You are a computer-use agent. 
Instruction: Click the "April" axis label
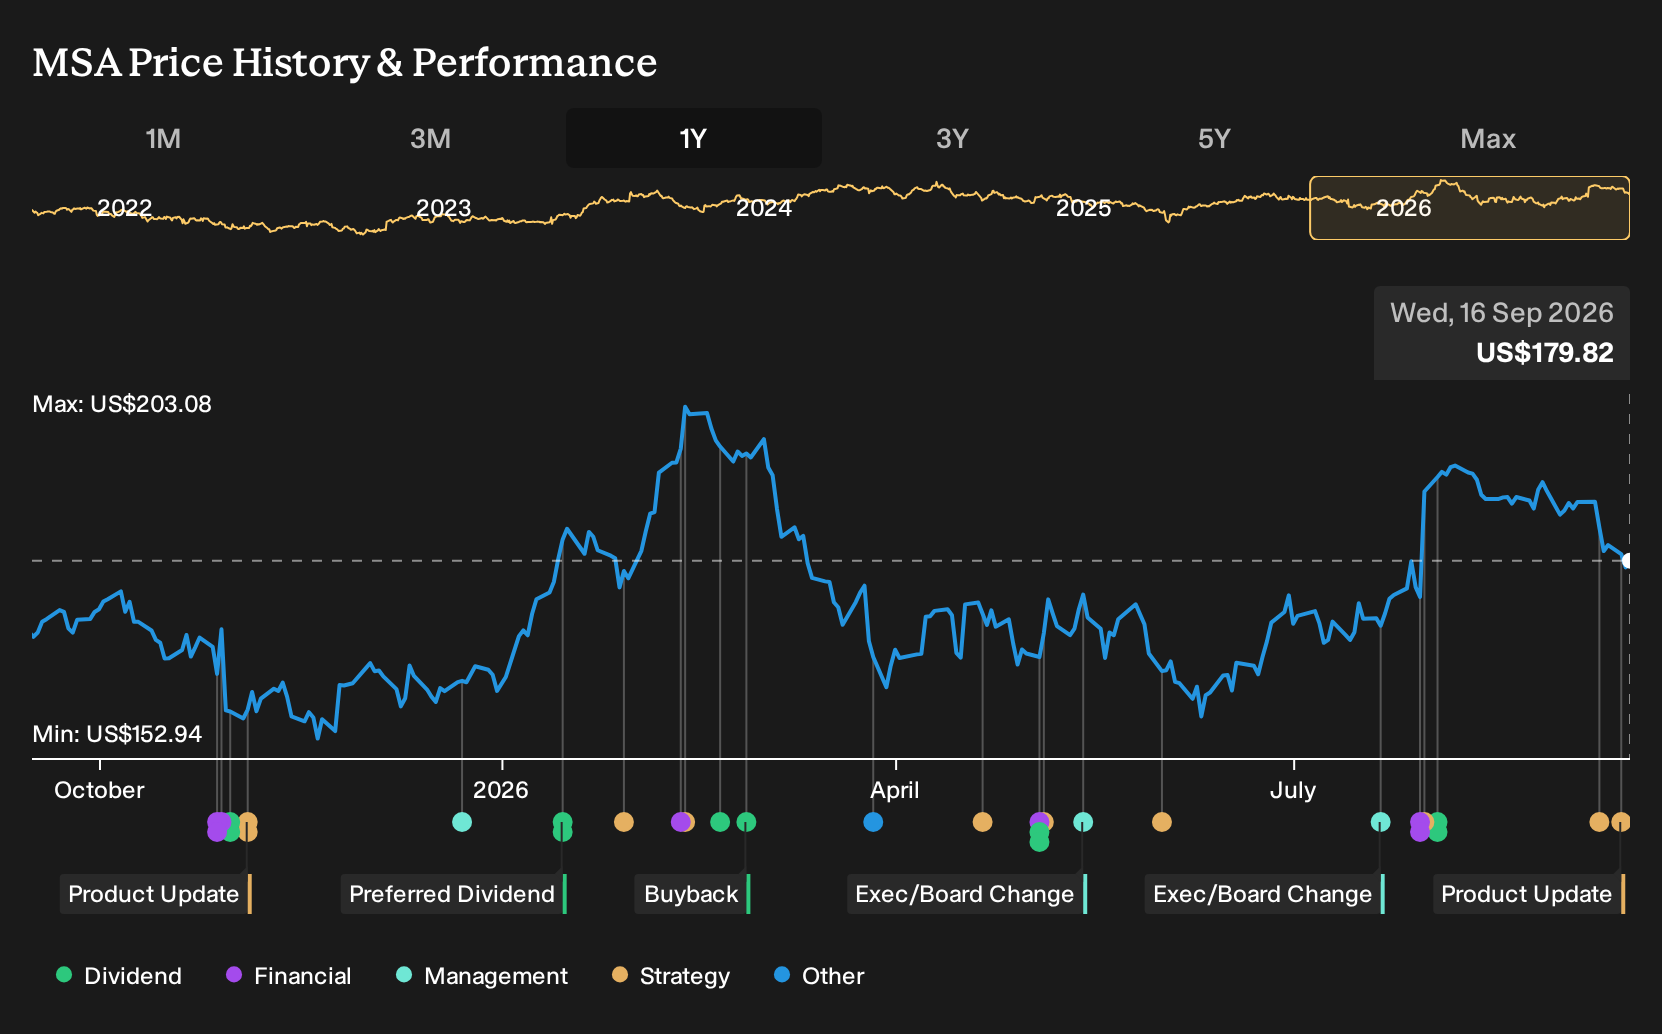click(895, 790)
